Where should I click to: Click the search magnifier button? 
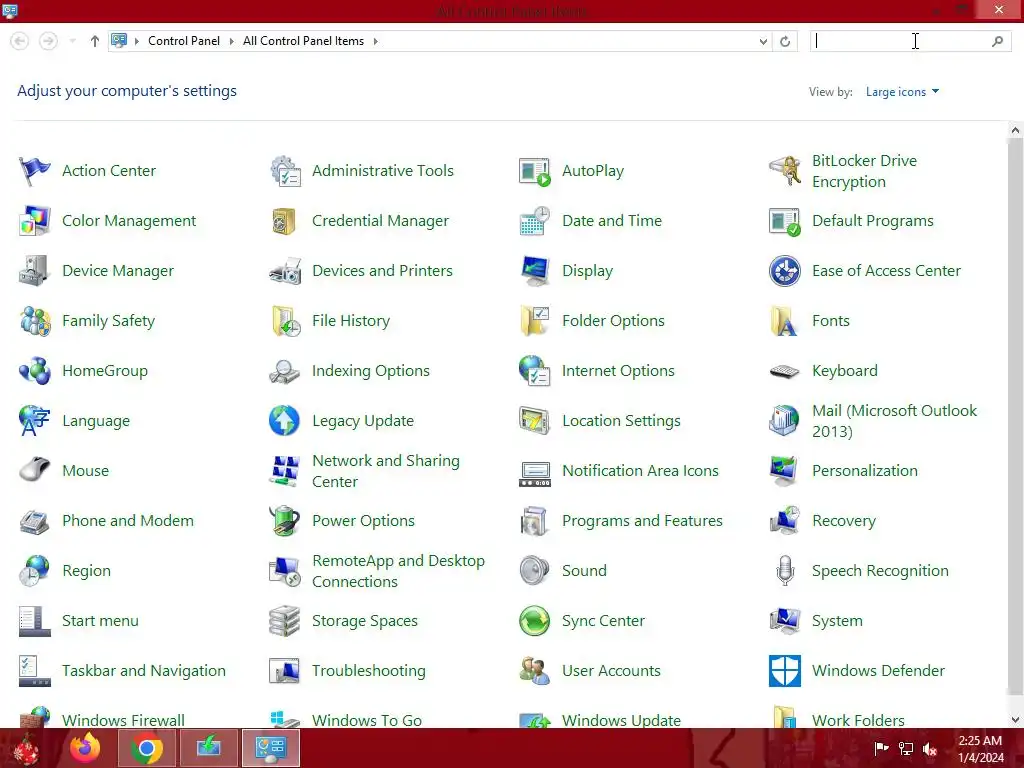(x=997, y=41)
